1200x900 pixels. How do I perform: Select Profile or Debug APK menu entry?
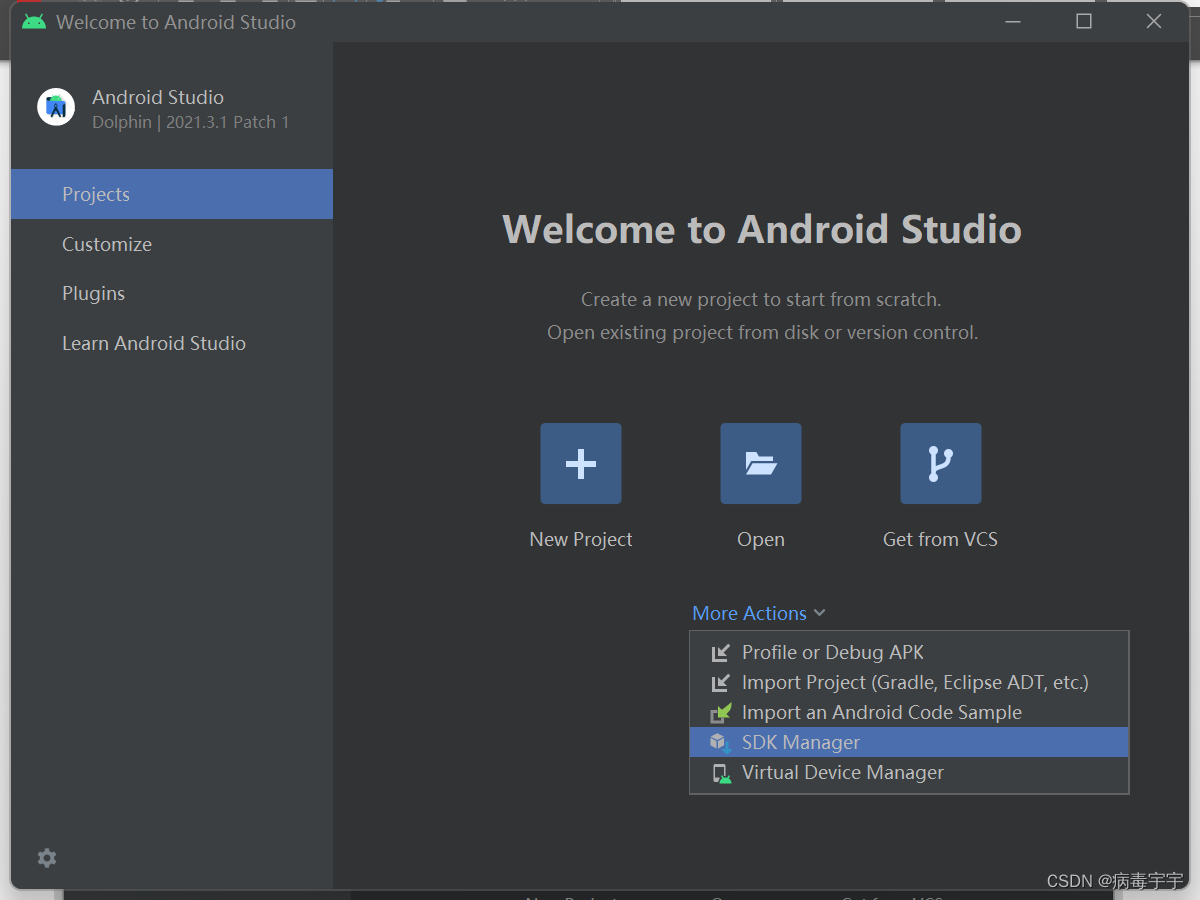[909, 652]
